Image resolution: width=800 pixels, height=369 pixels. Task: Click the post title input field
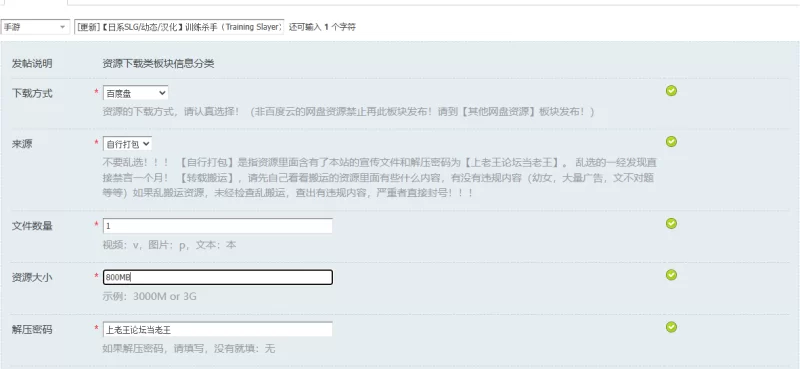click(179, 27)
